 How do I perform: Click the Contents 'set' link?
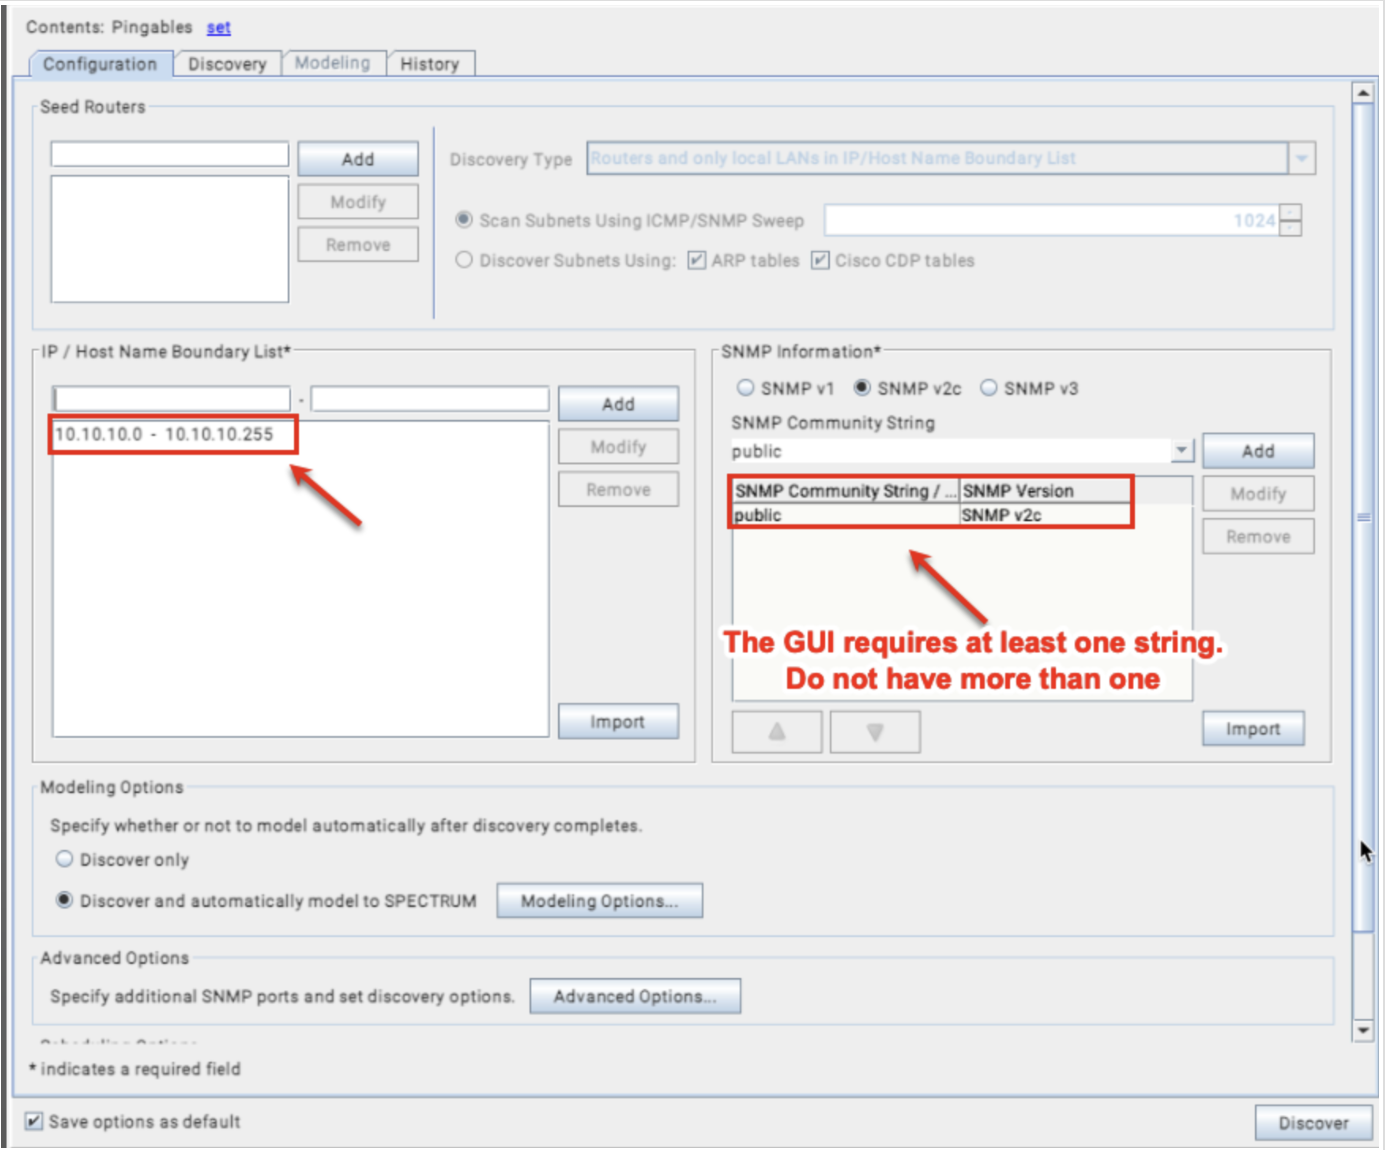tap(218, 27)
